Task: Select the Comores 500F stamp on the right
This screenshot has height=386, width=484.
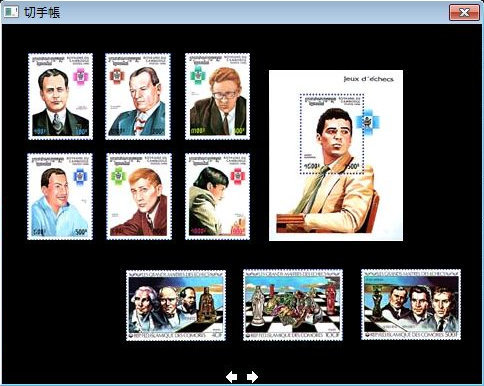Action: [411, 305]
